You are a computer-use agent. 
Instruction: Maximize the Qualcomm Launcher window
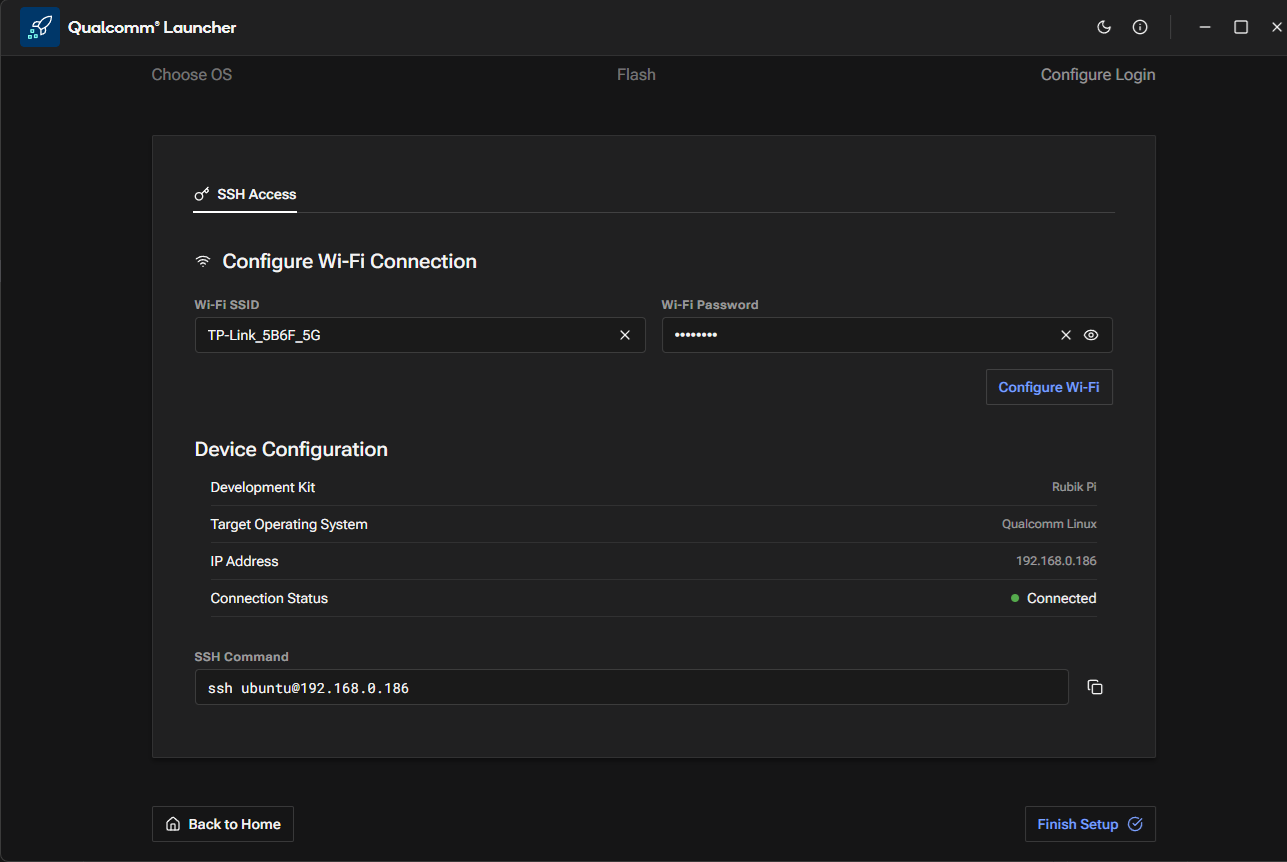(1241, 27)
